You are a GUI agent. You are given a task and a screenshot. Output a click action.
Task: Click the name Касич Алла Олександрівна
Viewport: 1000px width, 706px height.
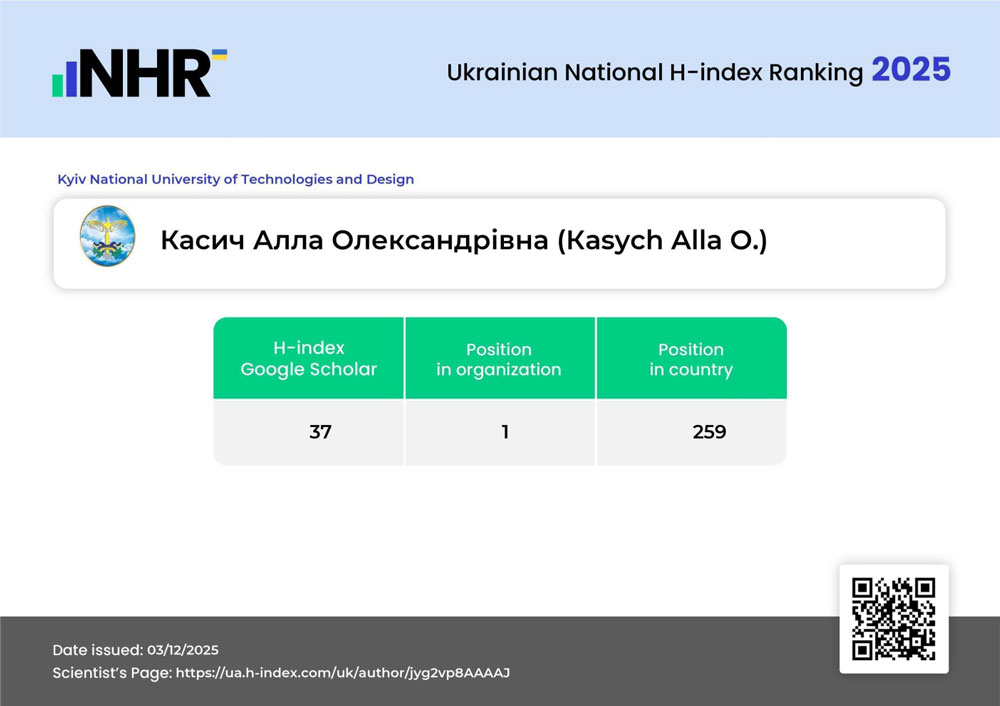[x=353, y=242]
